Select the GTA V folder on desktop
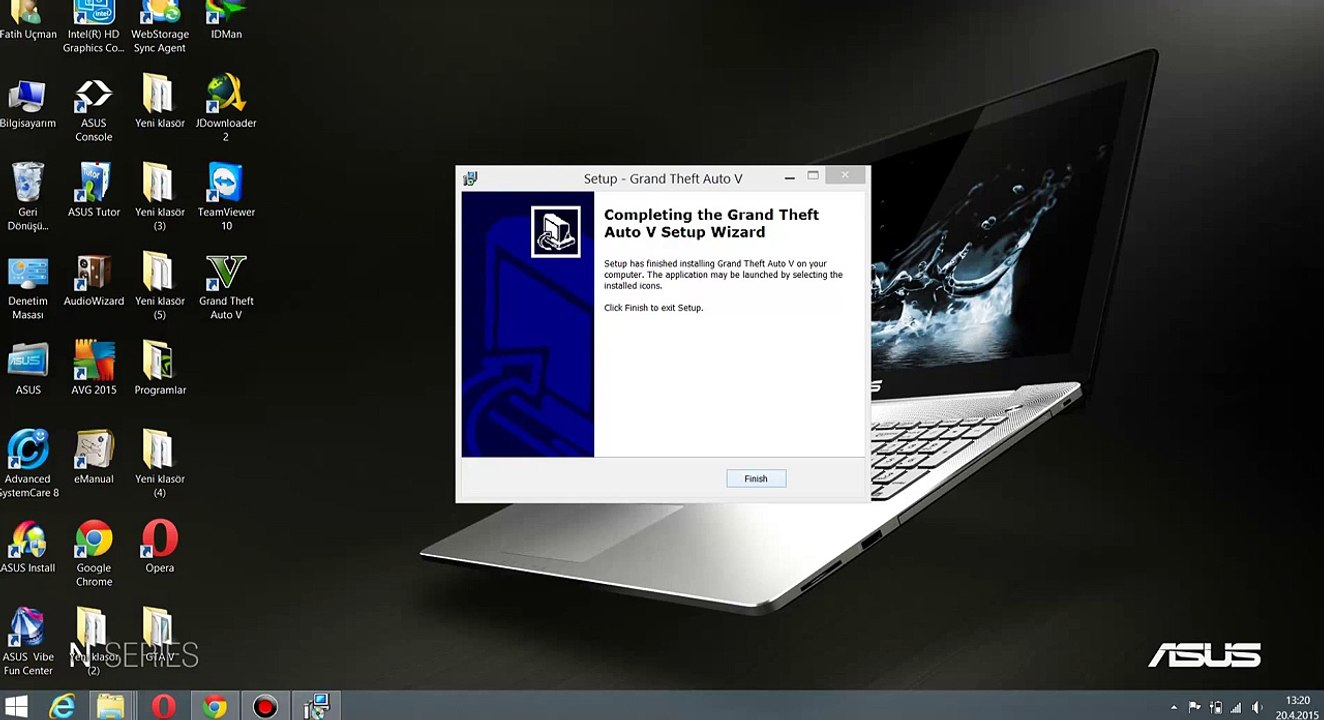This screenshot has height=720, width=1324. (159, 635)
